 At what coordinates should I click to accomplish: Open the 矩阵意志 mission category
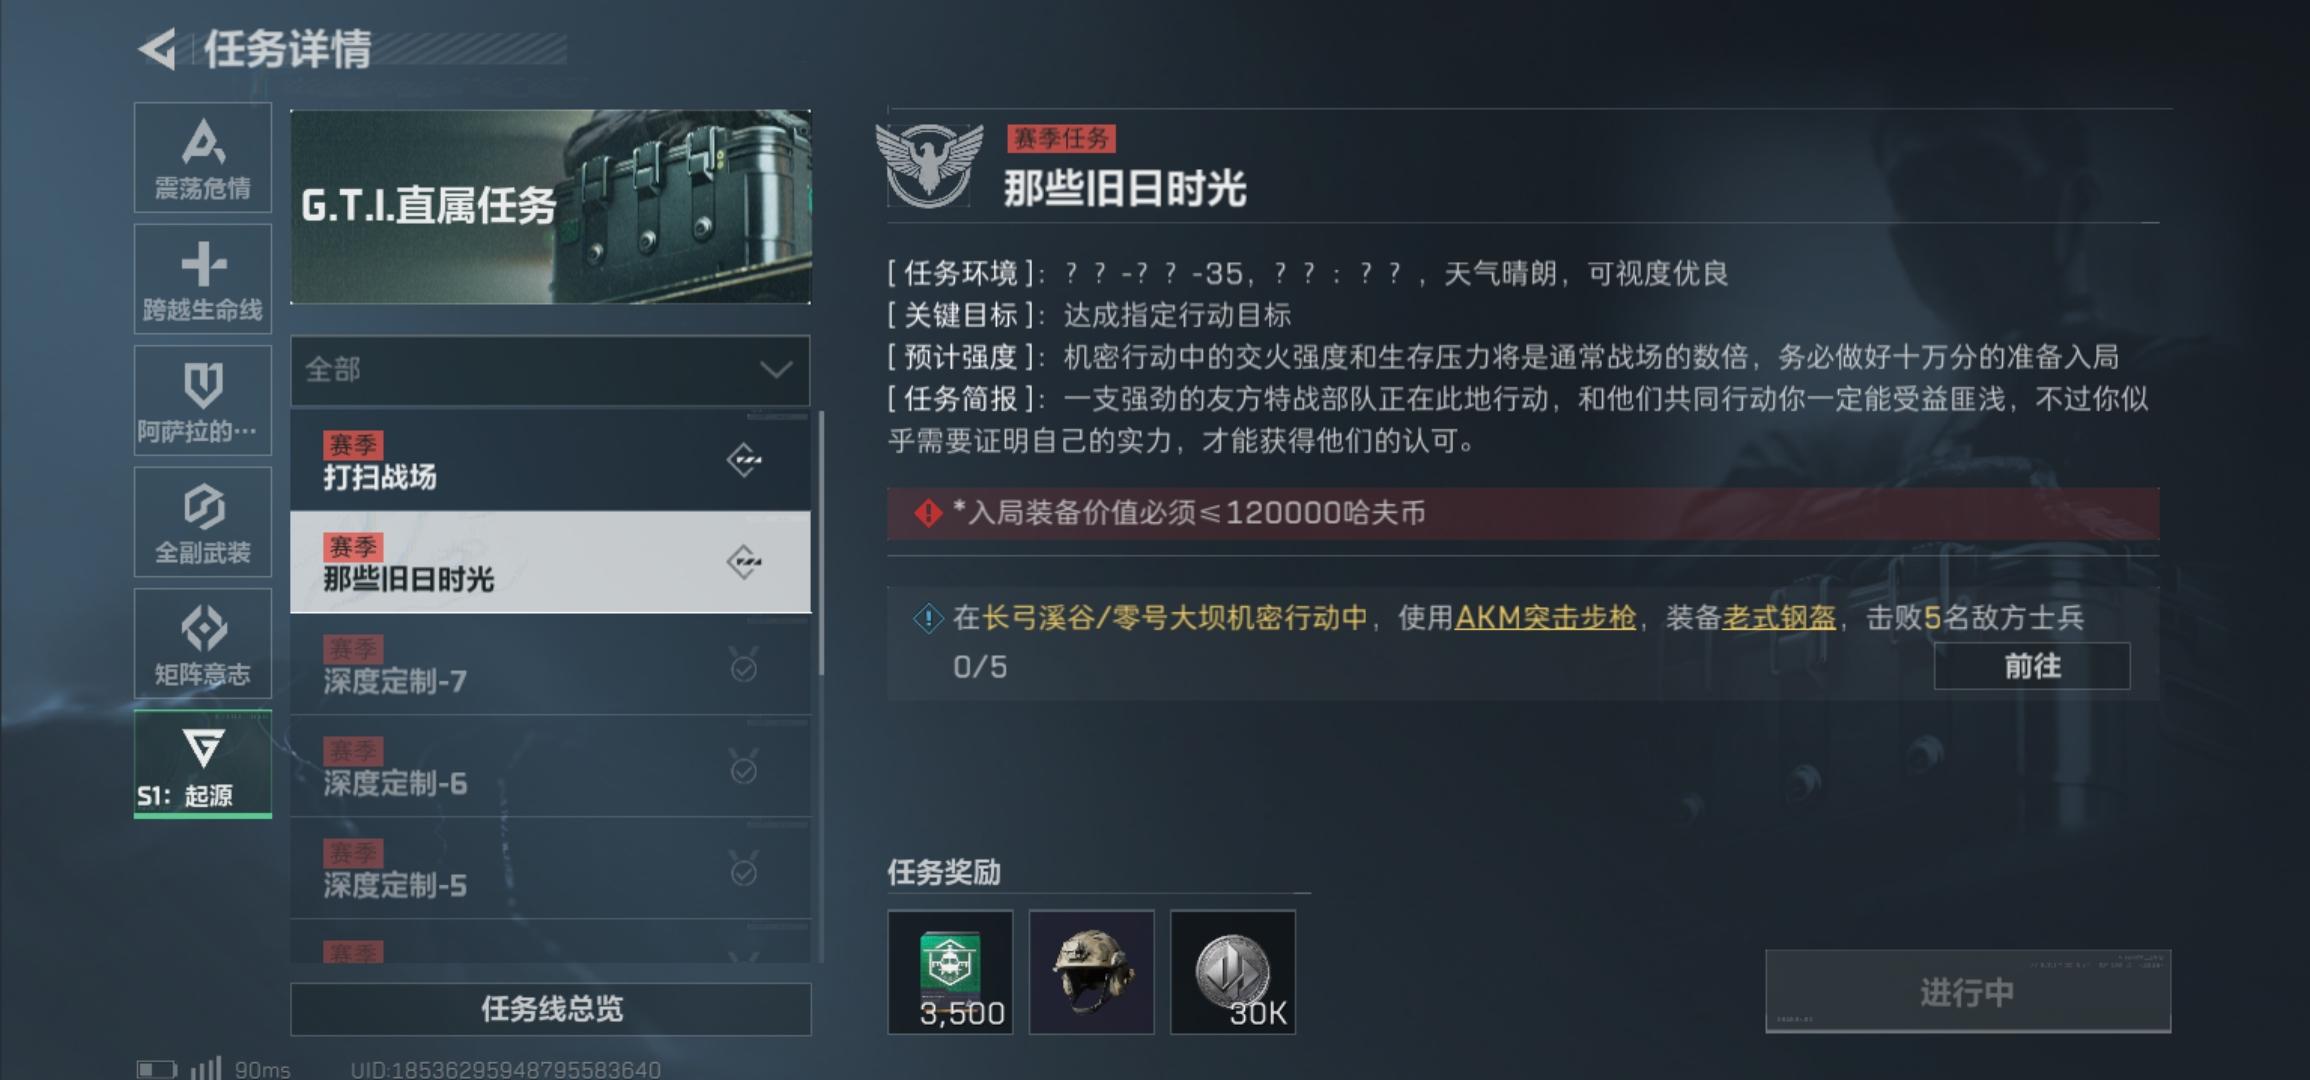[x=203, y=643]
